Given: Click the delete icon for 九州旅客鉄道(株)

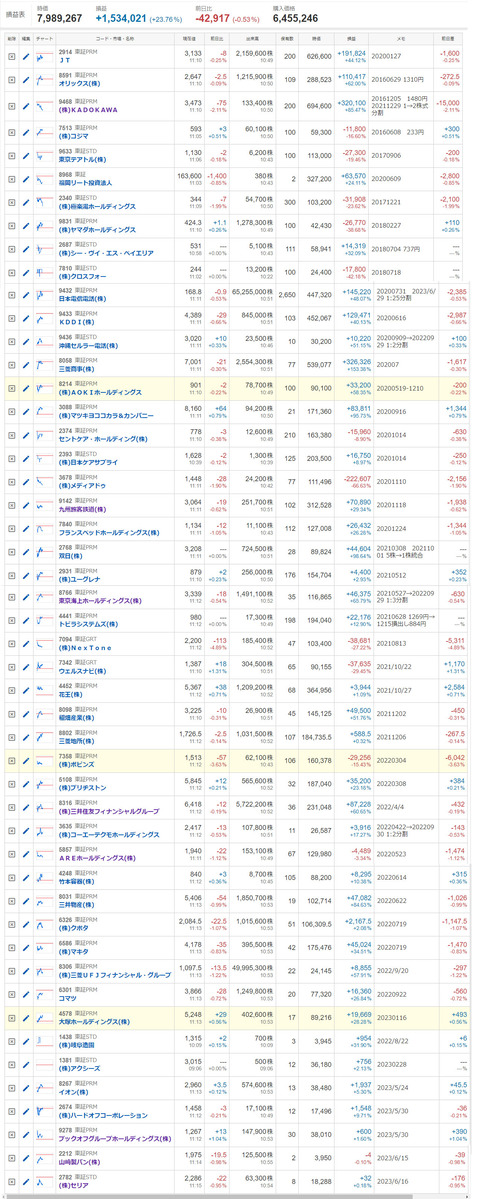Looking at the screenshot, I should coord(11,507).
